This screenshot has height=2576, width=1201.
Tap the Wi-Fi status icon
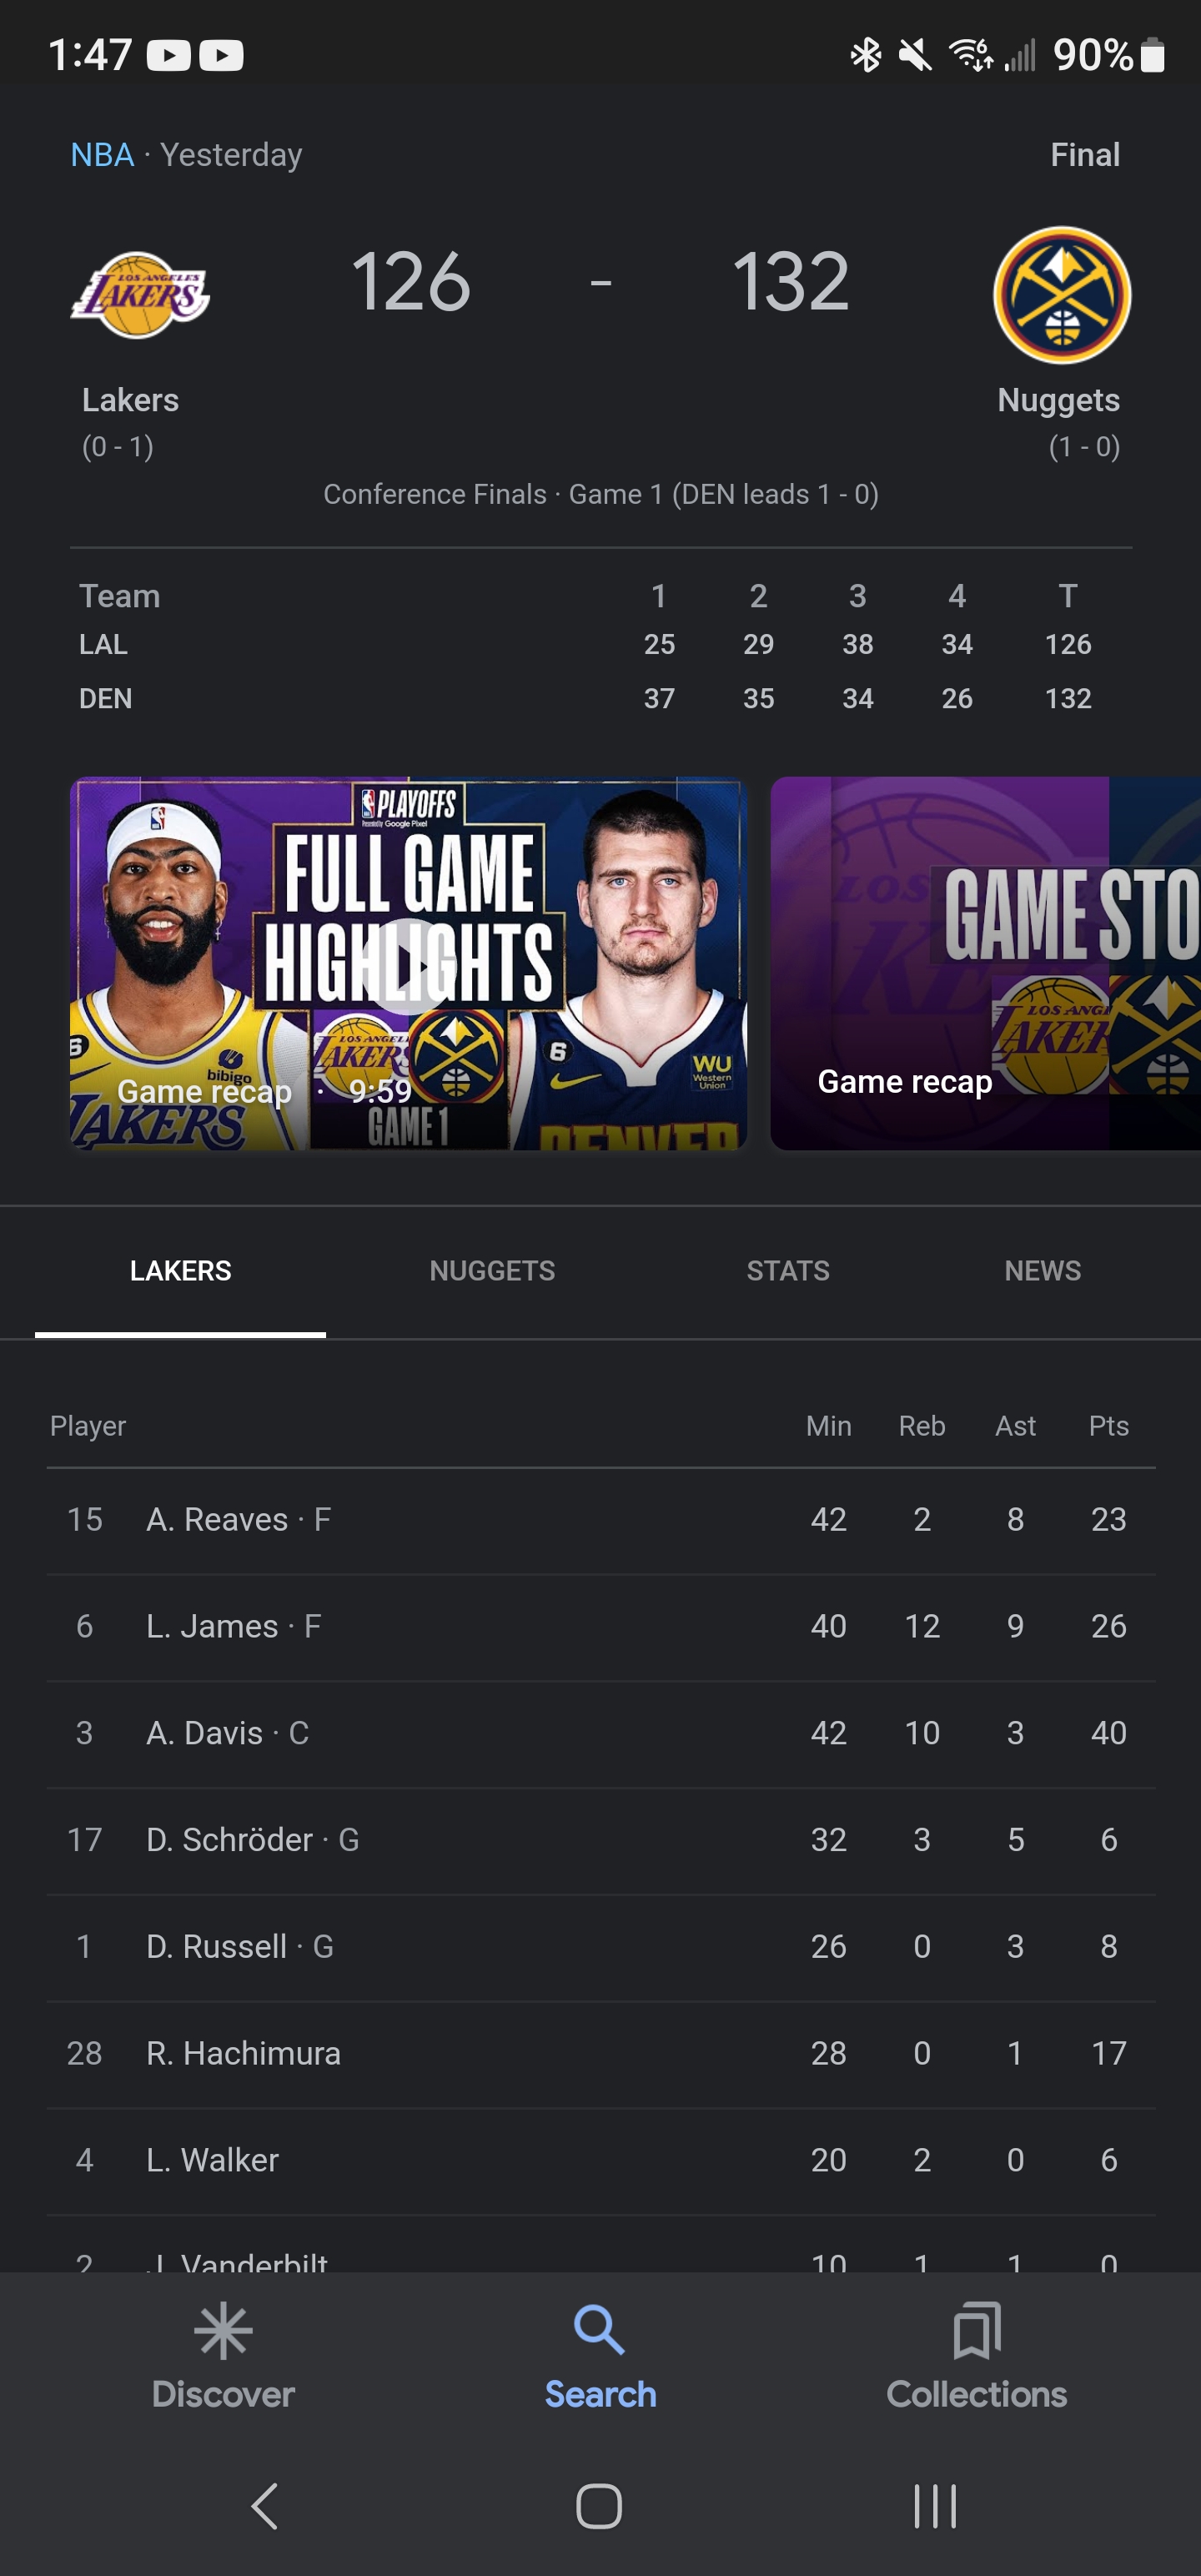pyautogui.click(x=970, y=54)
